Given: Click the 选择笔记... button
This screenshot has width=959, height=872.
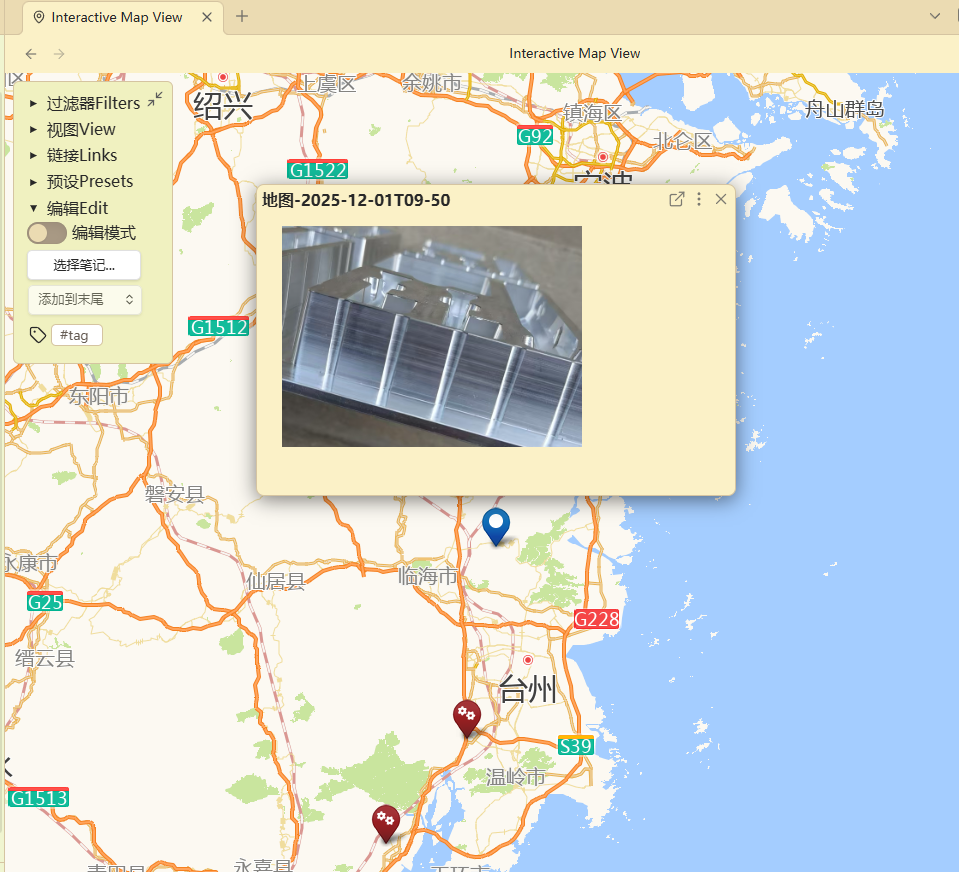Looking at the screenshot, I should tap(84, 265).
